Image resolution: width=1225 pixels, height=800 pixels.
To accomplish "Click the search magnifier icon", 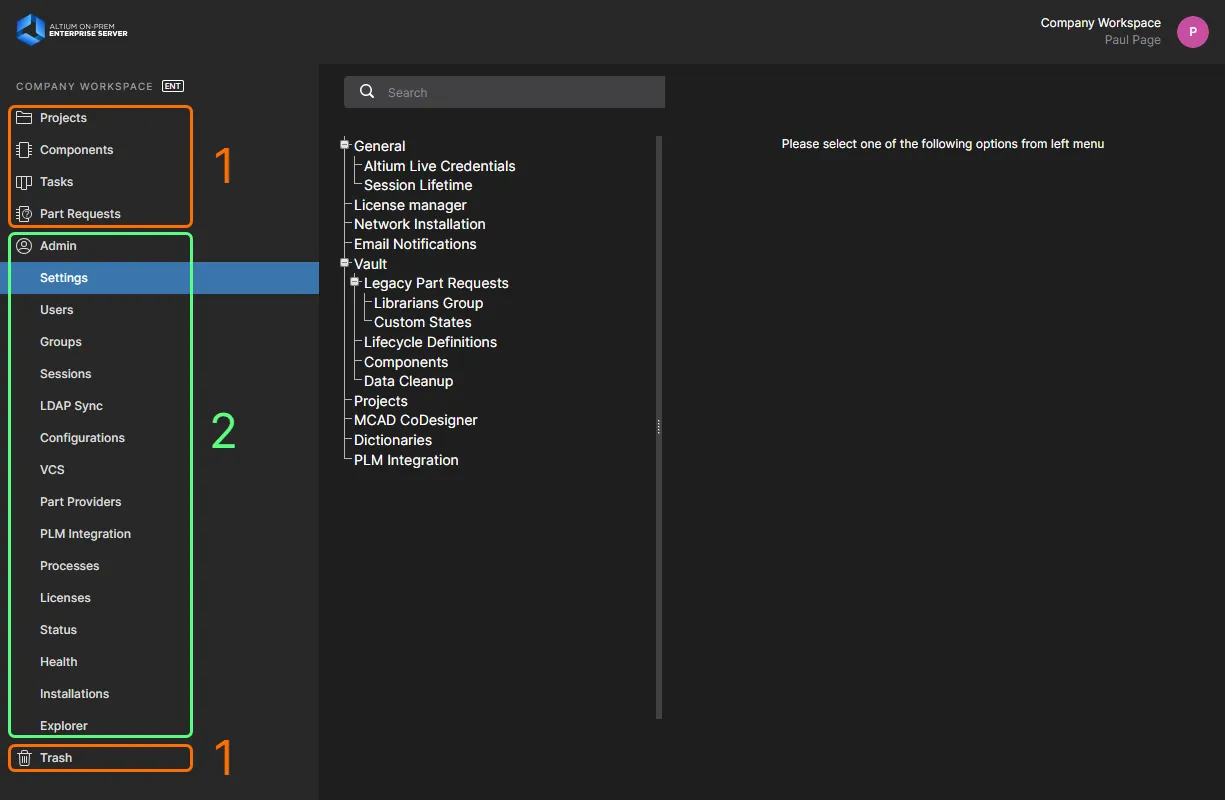I will pyautogui.click(x=367, y=92).
